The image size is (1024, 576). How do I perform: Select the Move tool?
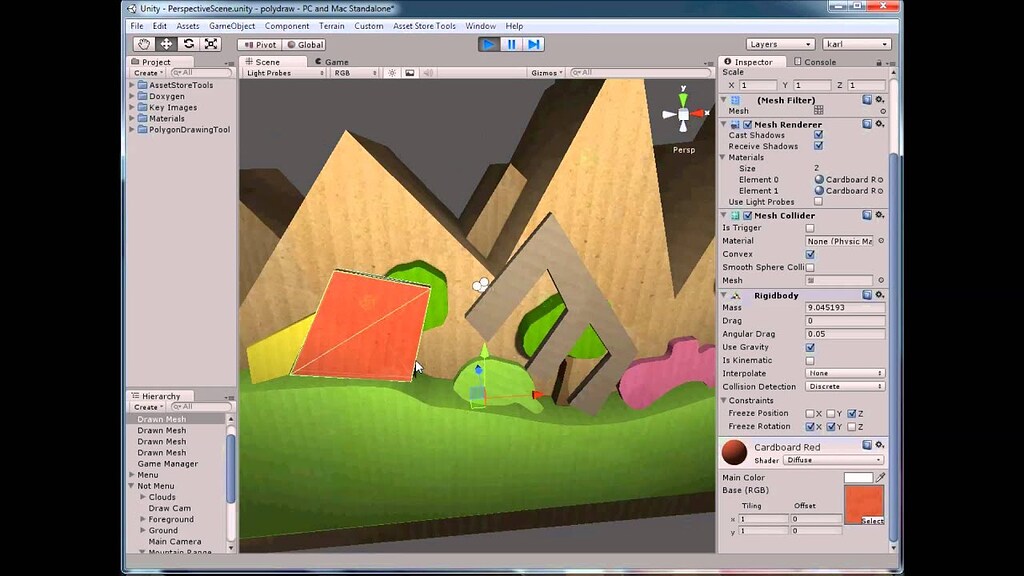(x=165, y=43)
